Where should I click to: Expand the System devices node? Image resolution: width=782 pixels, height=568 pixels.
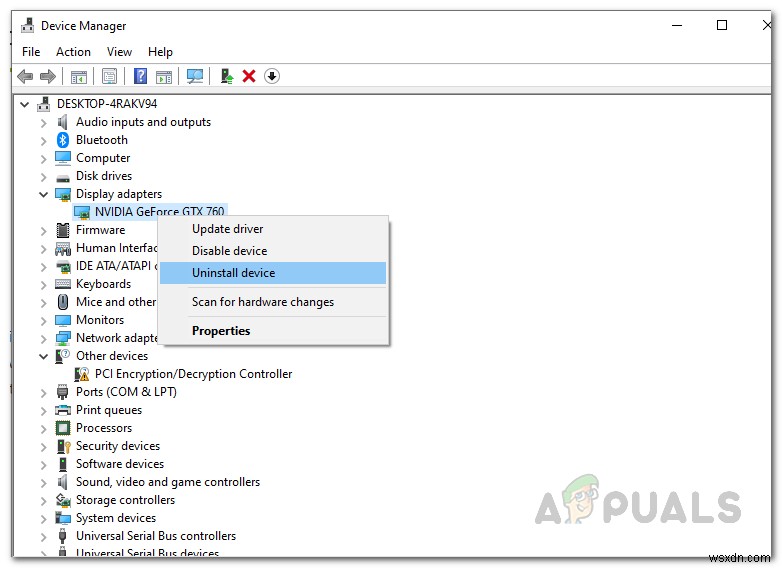(x=43, y=518)
